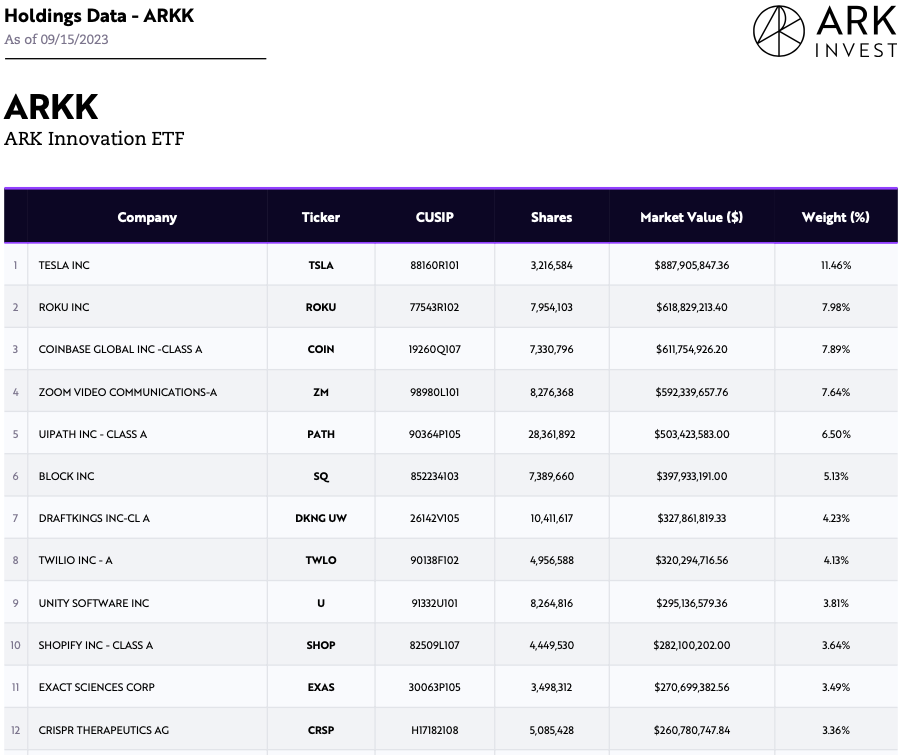This screenshot has width=906, height=755.
Task: Click the EXAS ticker cell
Action: click(321, 687)
